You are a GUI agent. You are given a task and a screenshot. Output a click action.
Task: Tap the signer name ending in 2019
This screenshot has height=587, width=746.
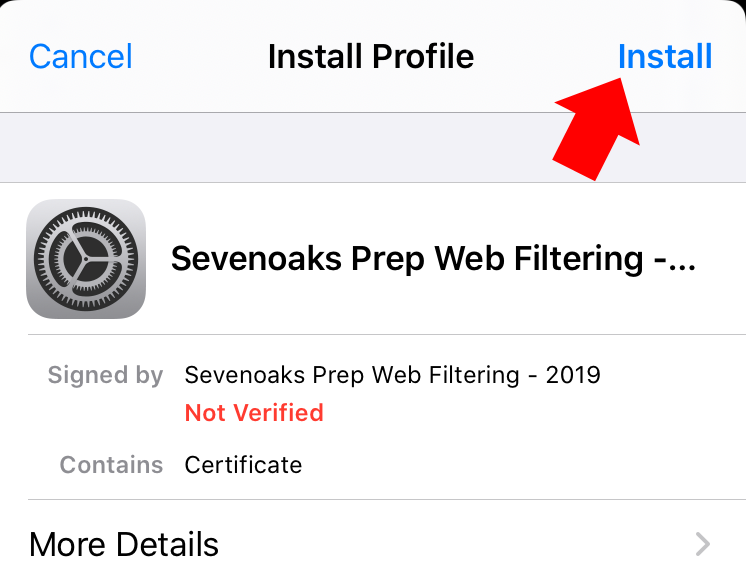[393, 375]
